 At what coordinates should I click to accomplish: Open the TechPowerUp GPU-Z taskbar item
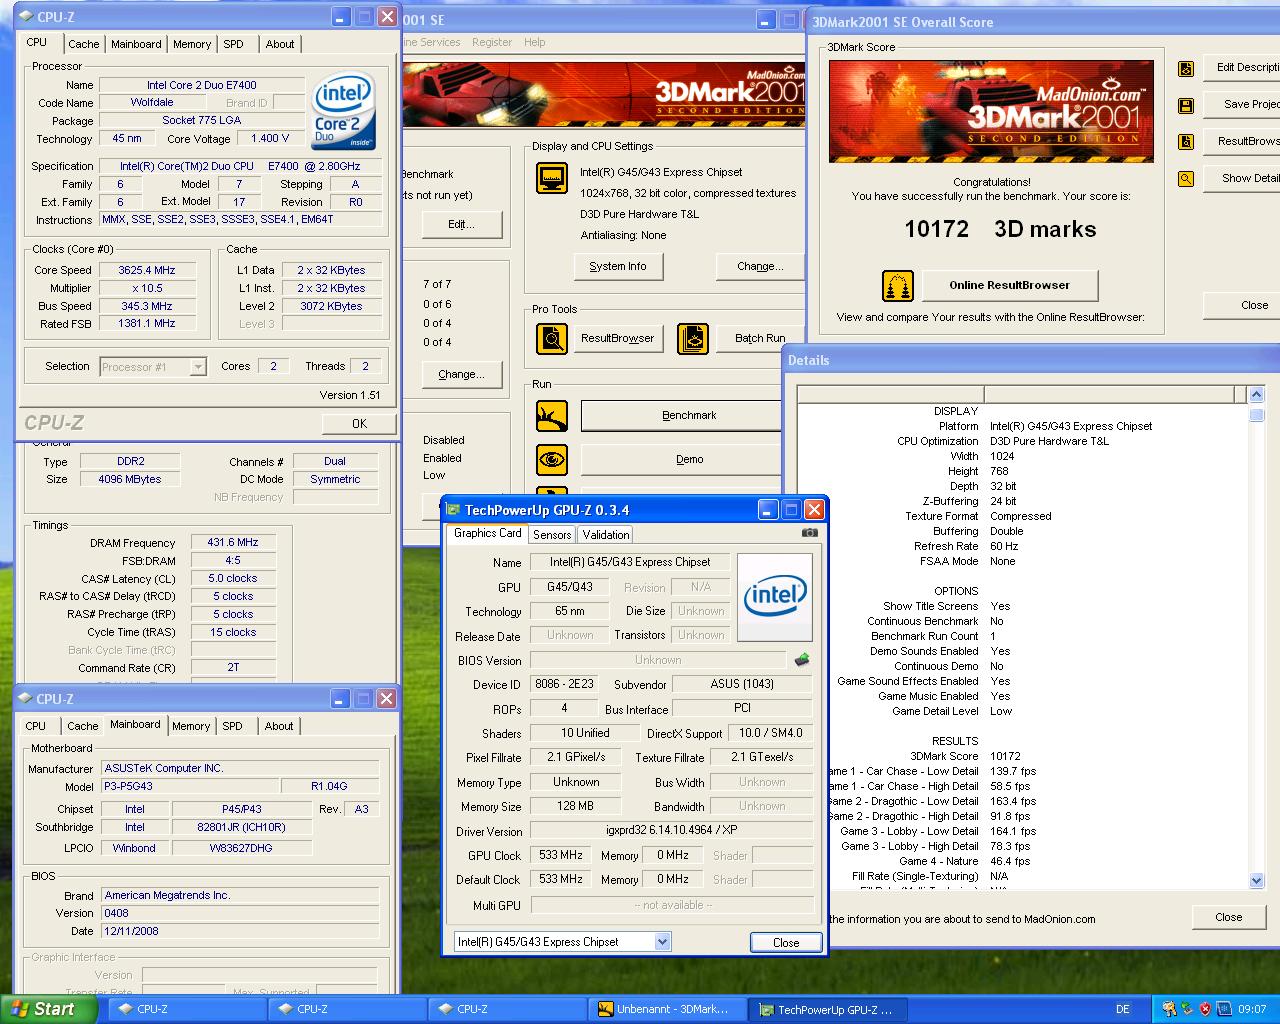click(x=826, y=1010)
